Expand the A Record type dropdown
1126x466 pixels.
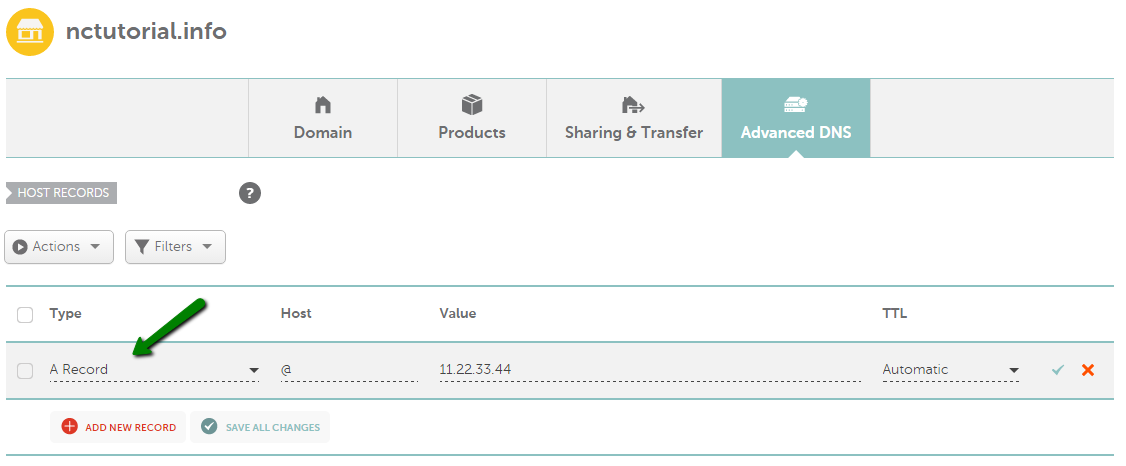[154, 370]
